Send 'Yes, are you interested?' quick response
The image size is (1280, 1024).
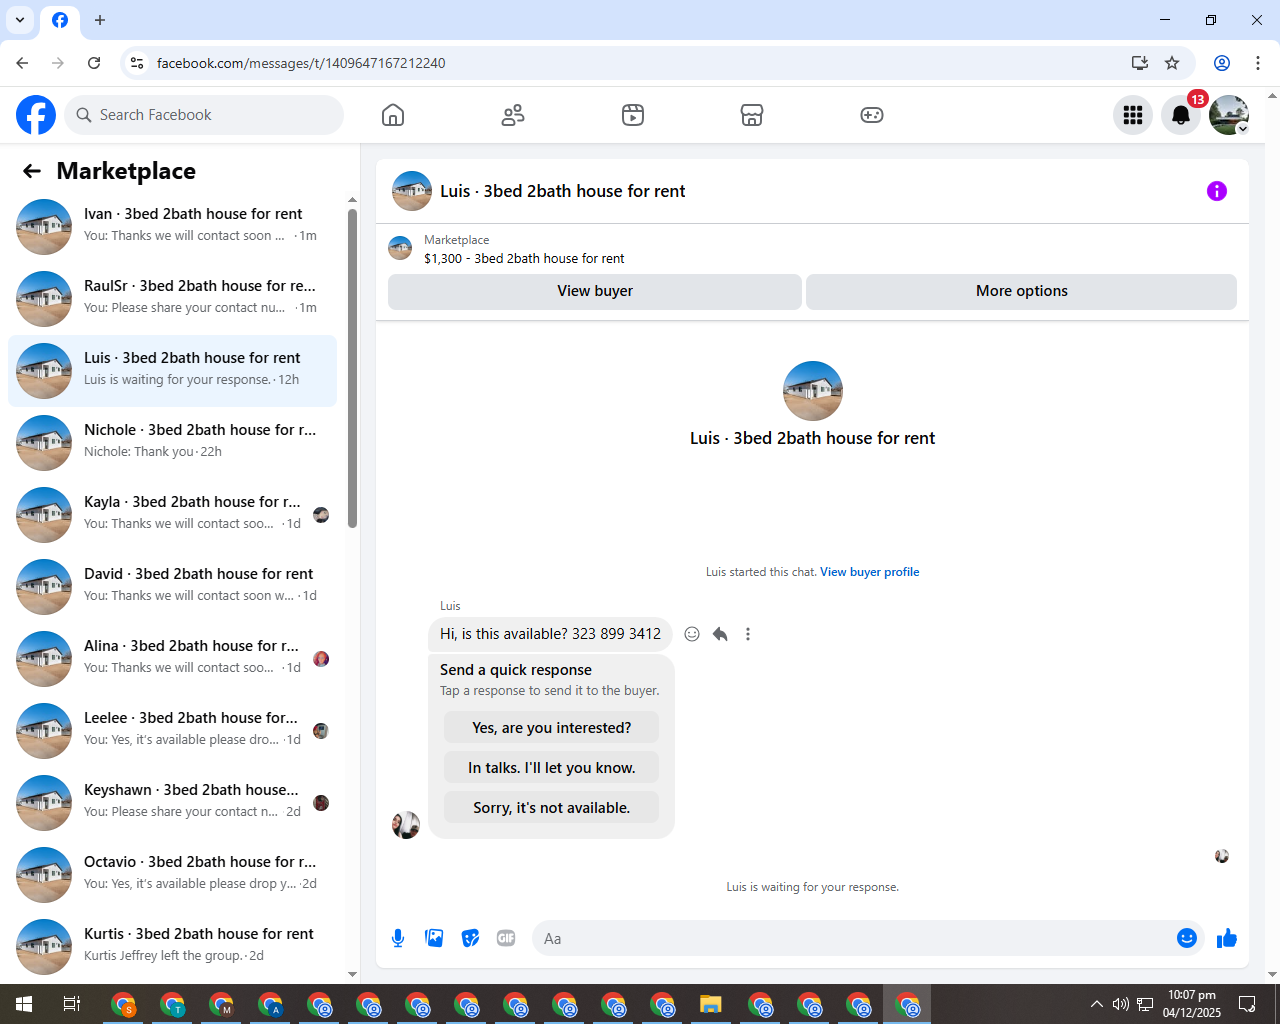(x=552, y=728)
